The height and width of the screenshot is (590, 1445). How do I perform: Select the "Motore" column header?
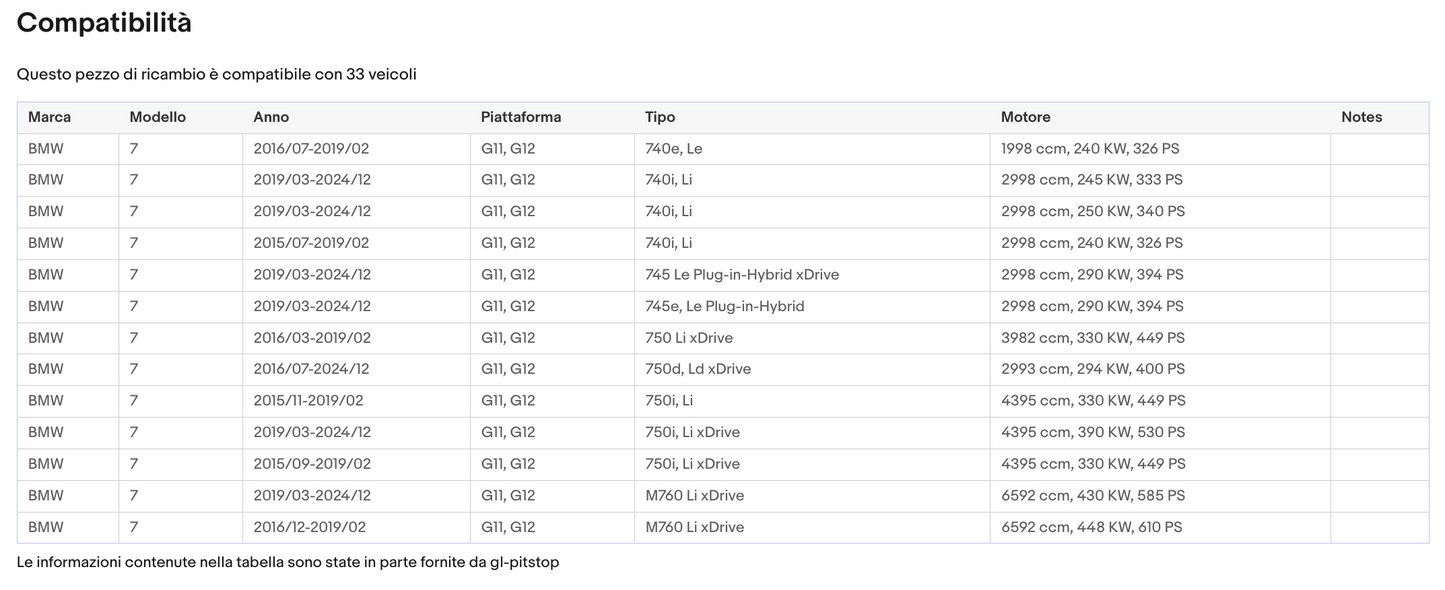(x=1025, y=117)
